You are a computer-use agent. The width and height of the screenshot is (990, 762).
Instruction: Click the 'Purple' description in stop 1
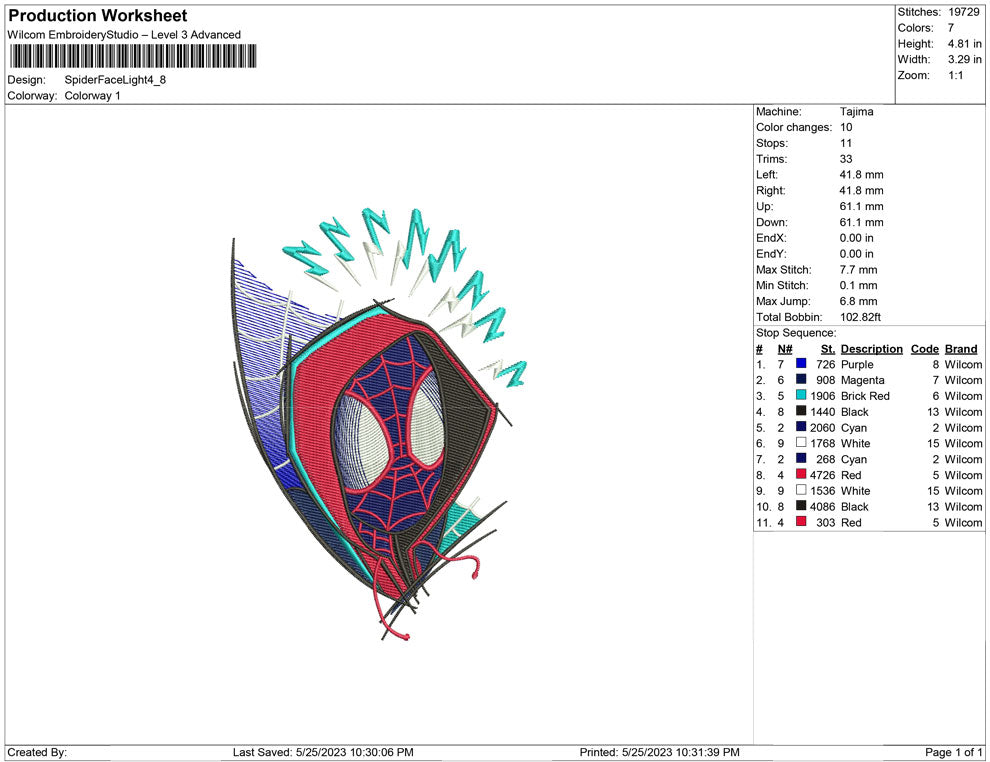pyautogui.click(x=857, y=364)
